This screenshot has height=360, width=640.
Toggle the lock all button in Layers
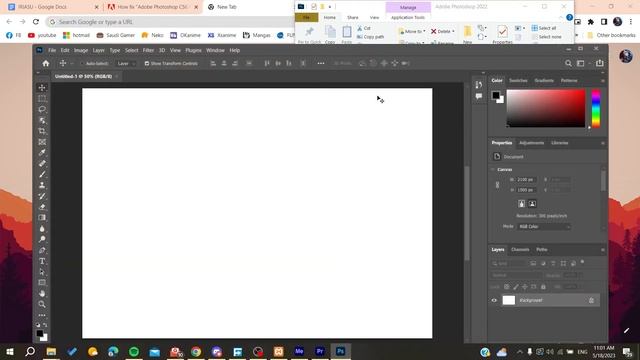[x=543, y=287]
